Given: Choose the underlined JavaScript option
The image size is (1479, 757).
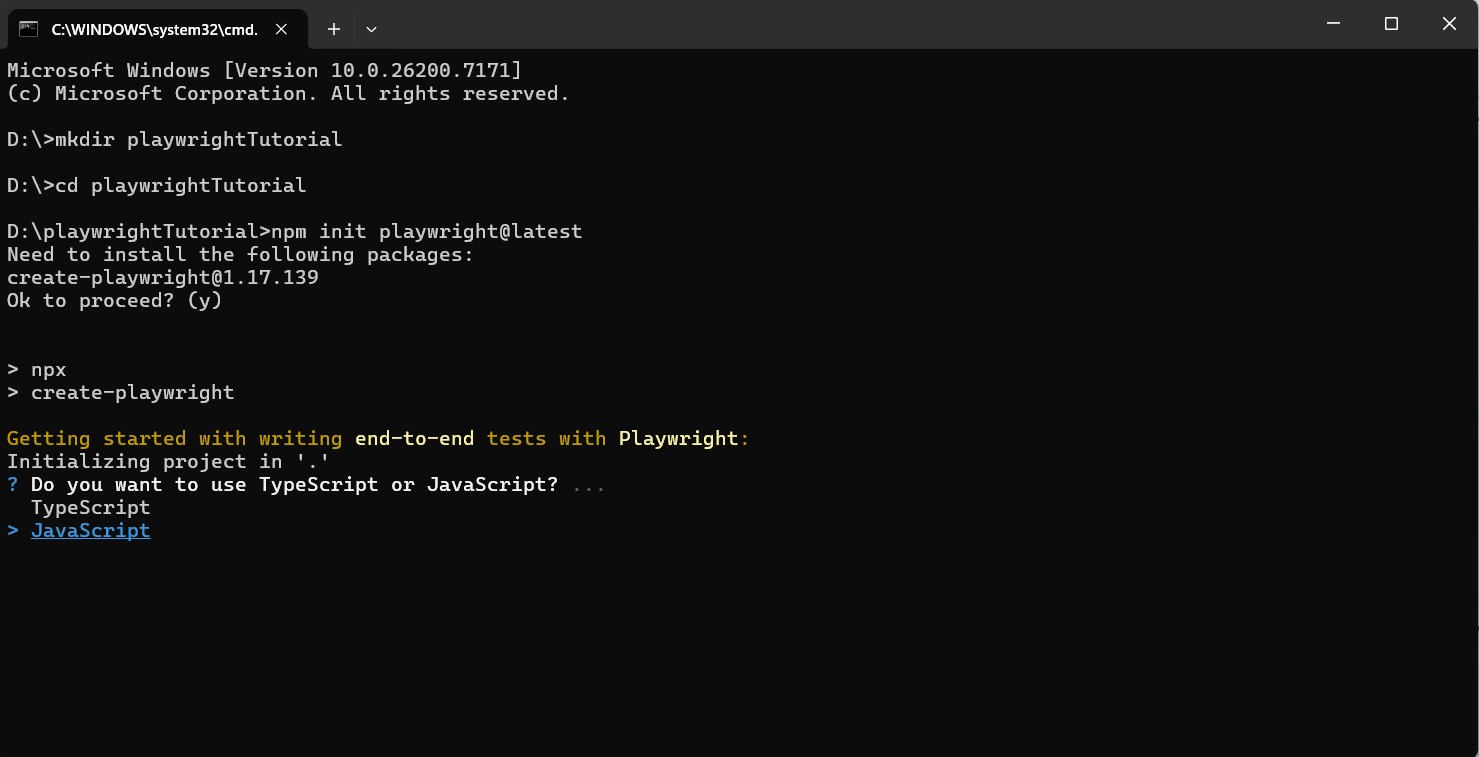Looking at the screenshot, I should point(90,531).
